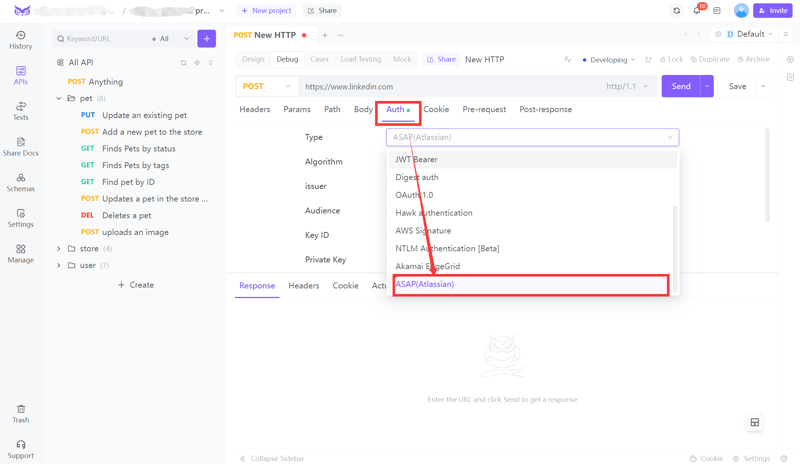
Task: Open tab options ellipsis menu
Action: point(340,35)
